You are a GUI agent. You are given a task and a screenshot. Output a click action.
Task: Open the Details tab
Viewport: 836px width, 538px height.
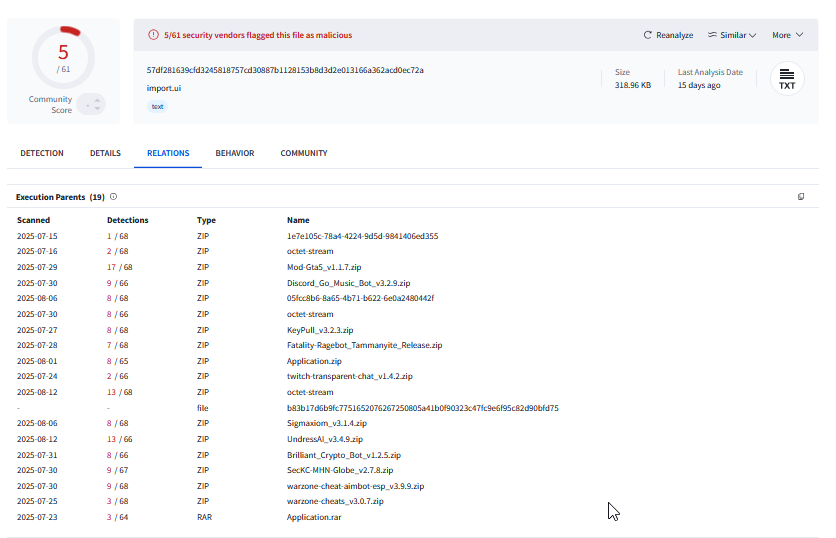coord(105,153)
